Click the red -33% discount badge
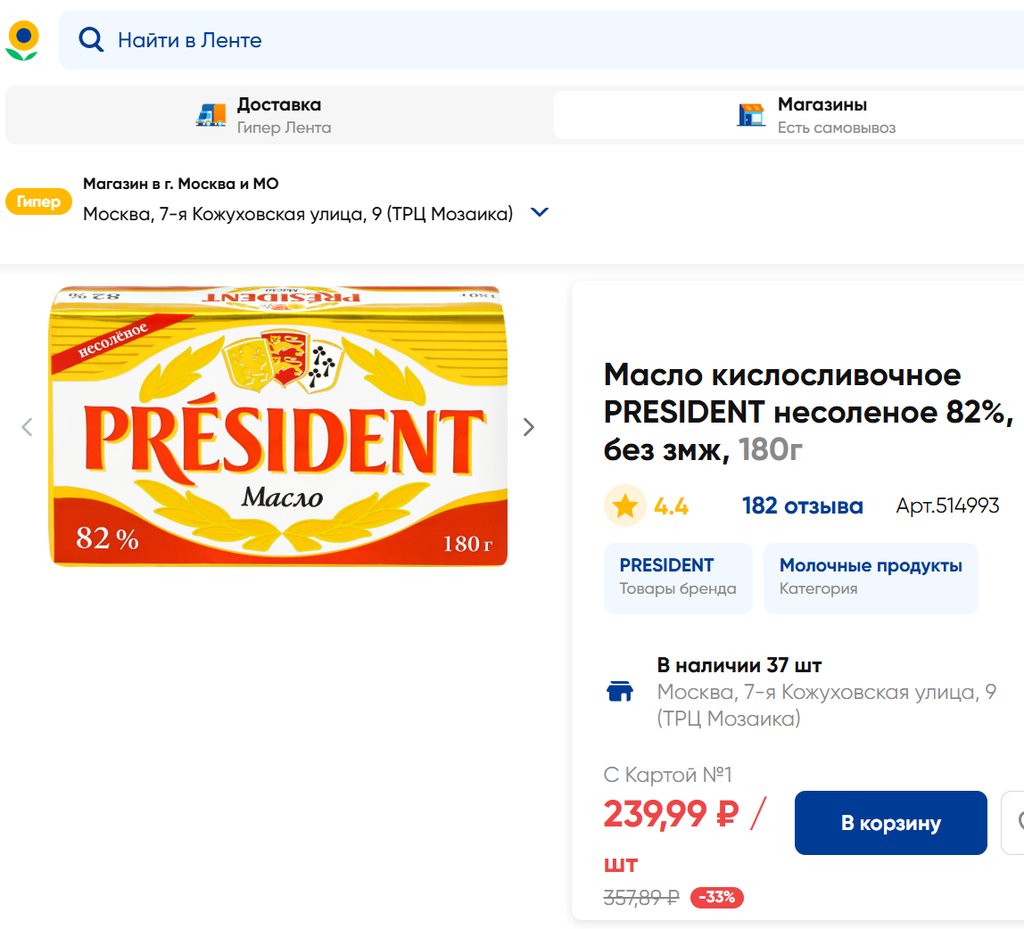 click(x=717, y=897)
